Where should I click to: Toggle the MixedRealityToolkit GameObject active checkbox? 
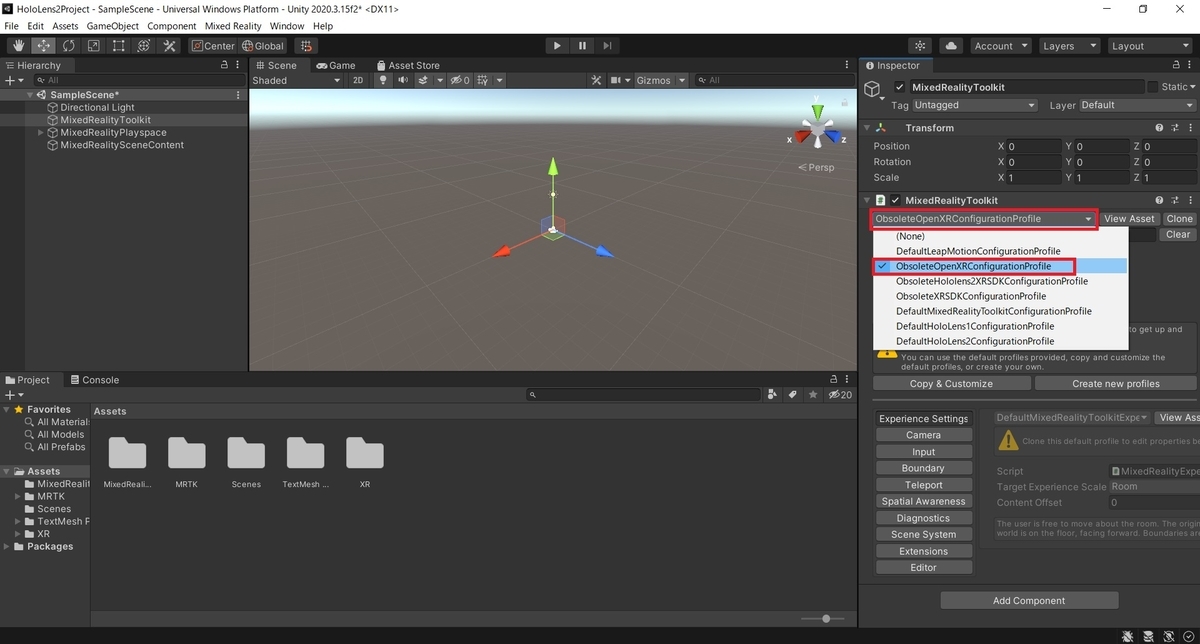coord(900,87)
